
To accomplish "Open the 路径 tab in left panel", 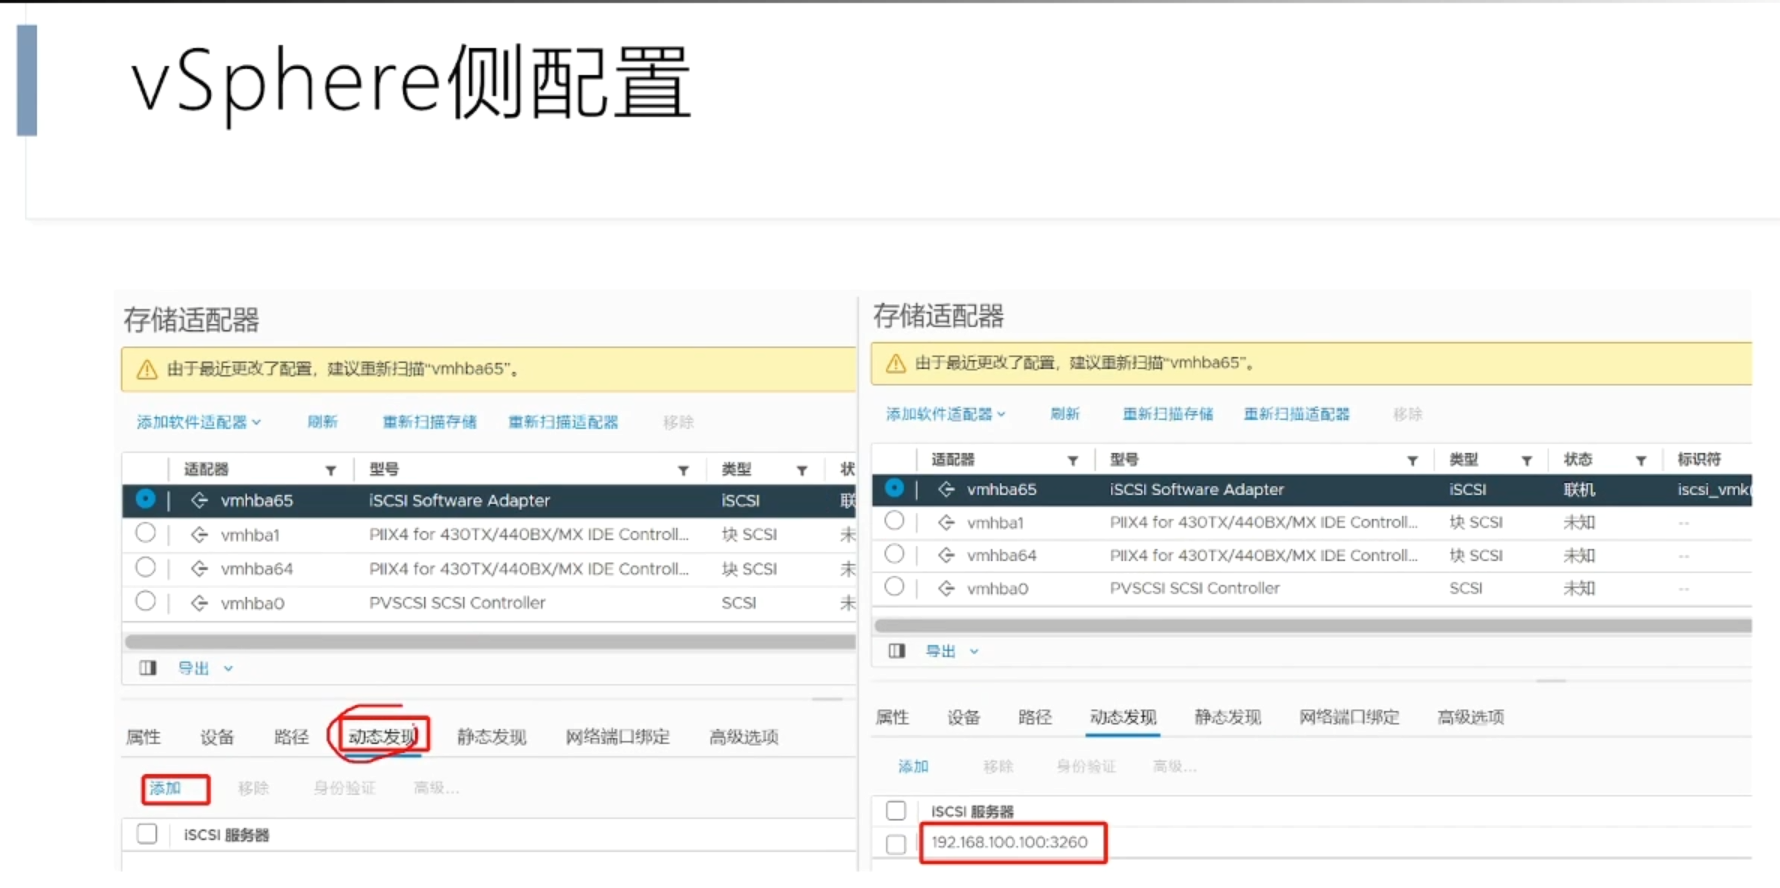I will click(291, 737).
